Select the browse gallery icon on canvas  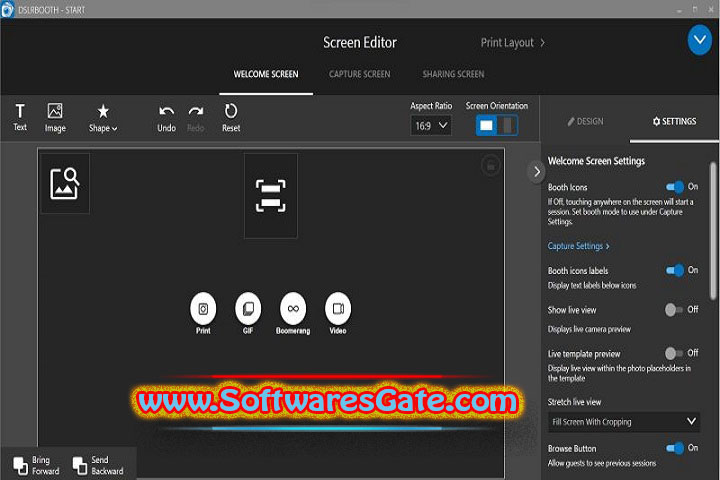(x=65, y=183)
